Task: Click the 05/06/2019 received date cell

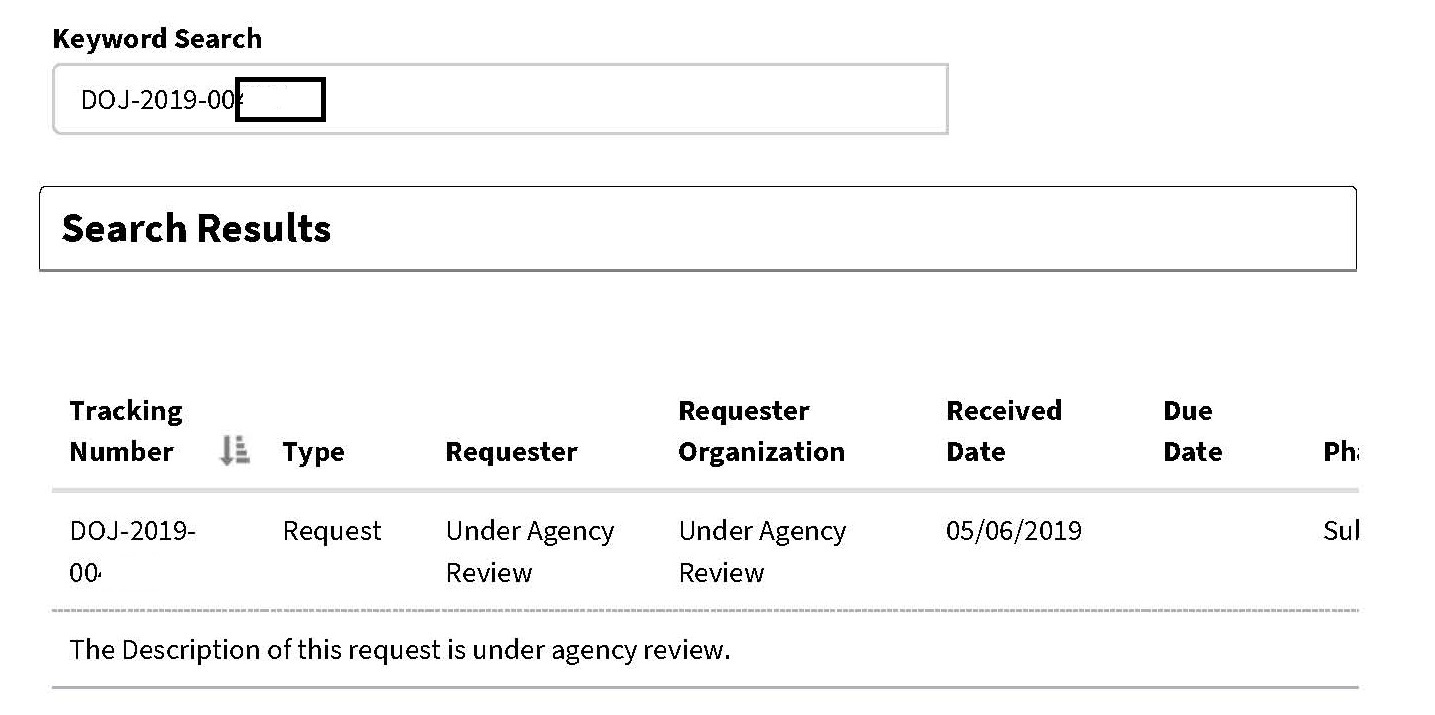Action: click(x=1013, y=531)
